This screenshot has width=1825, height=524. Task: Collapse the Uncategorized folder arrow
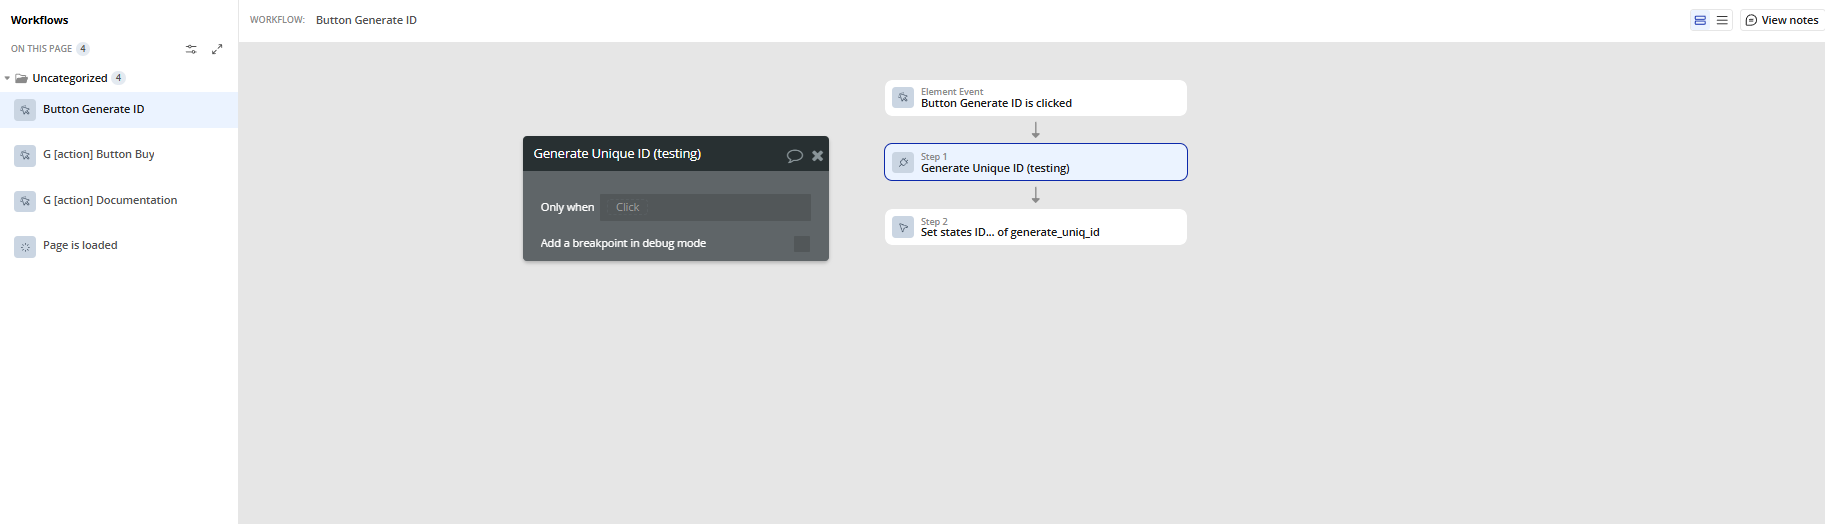pos(7,78)
